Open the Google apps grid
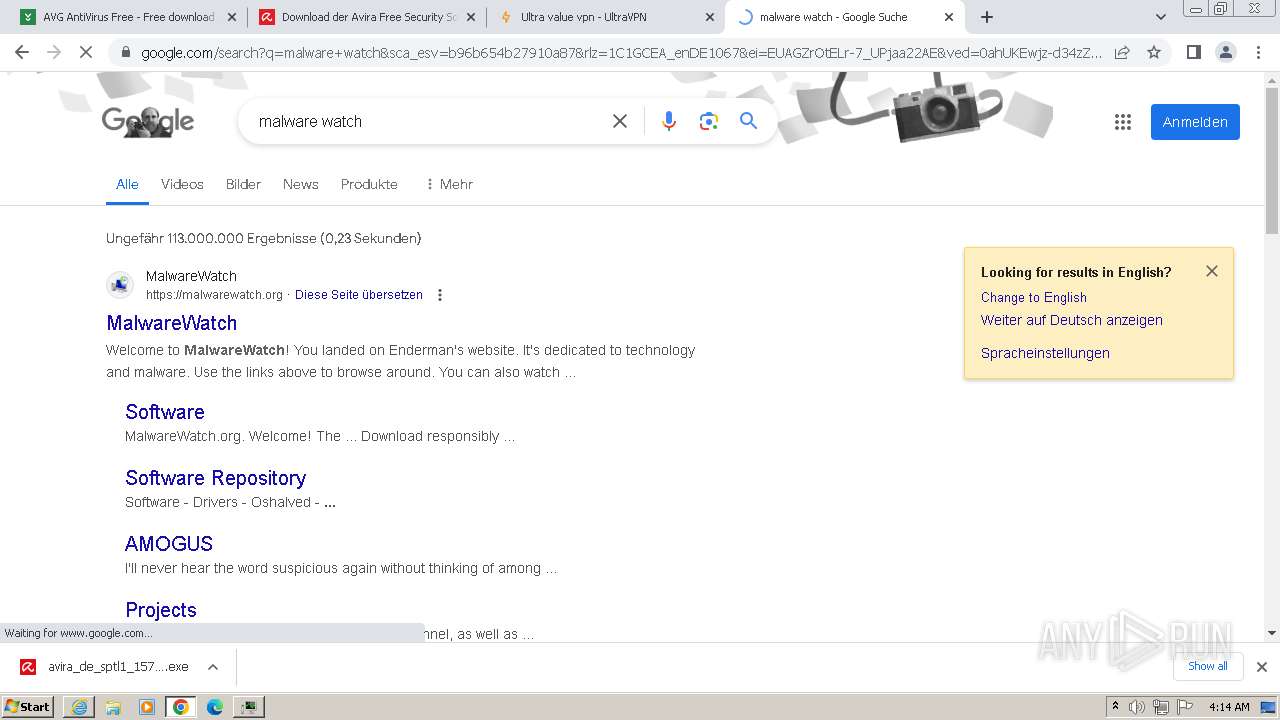Image resolution: width=1280 pixels, height=720 pixels. pyautogui.click(x=1123, y=122)
